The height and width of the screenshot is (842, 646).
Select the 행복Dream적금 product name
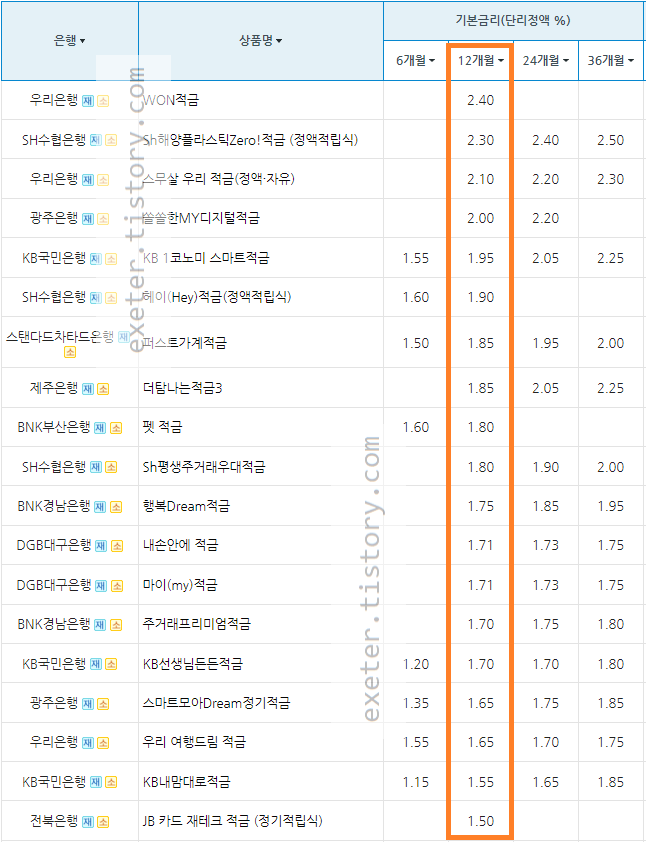click(x=186, y=506)
